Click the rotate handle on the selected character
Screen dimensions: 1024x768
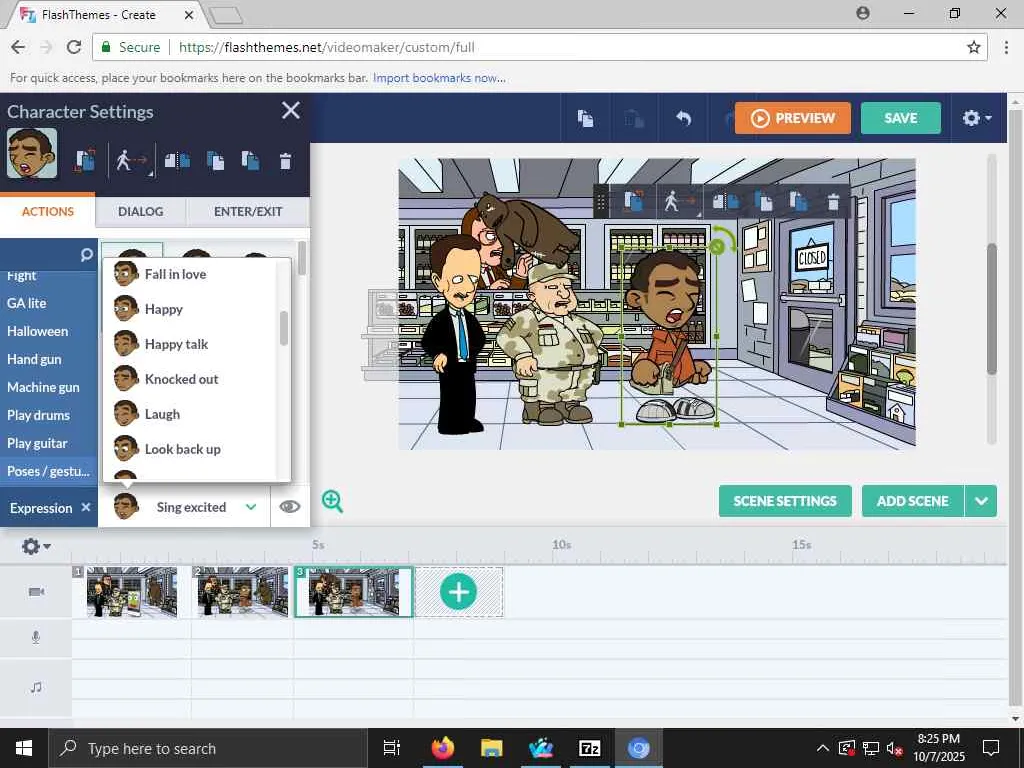(x=717, y=246)
